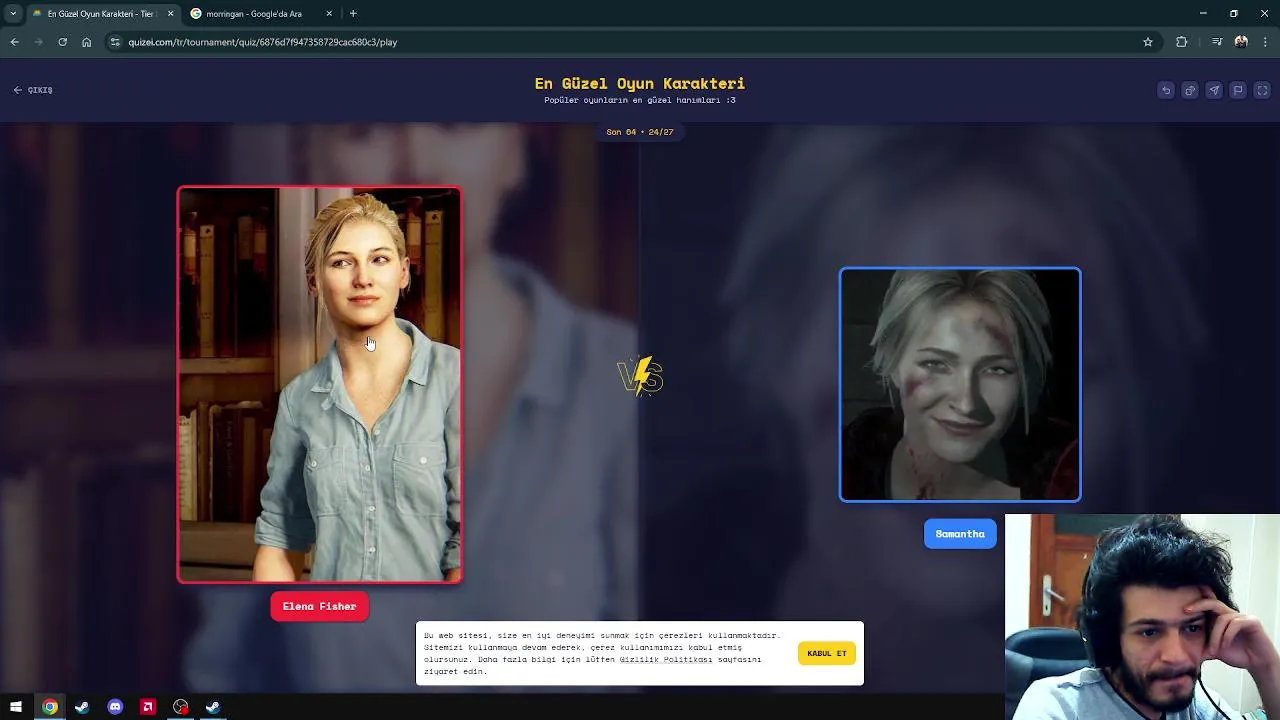Click the Chrome icon in the taskbar
The height and width of the screenshot is (720, 1280).
[49, 707]
